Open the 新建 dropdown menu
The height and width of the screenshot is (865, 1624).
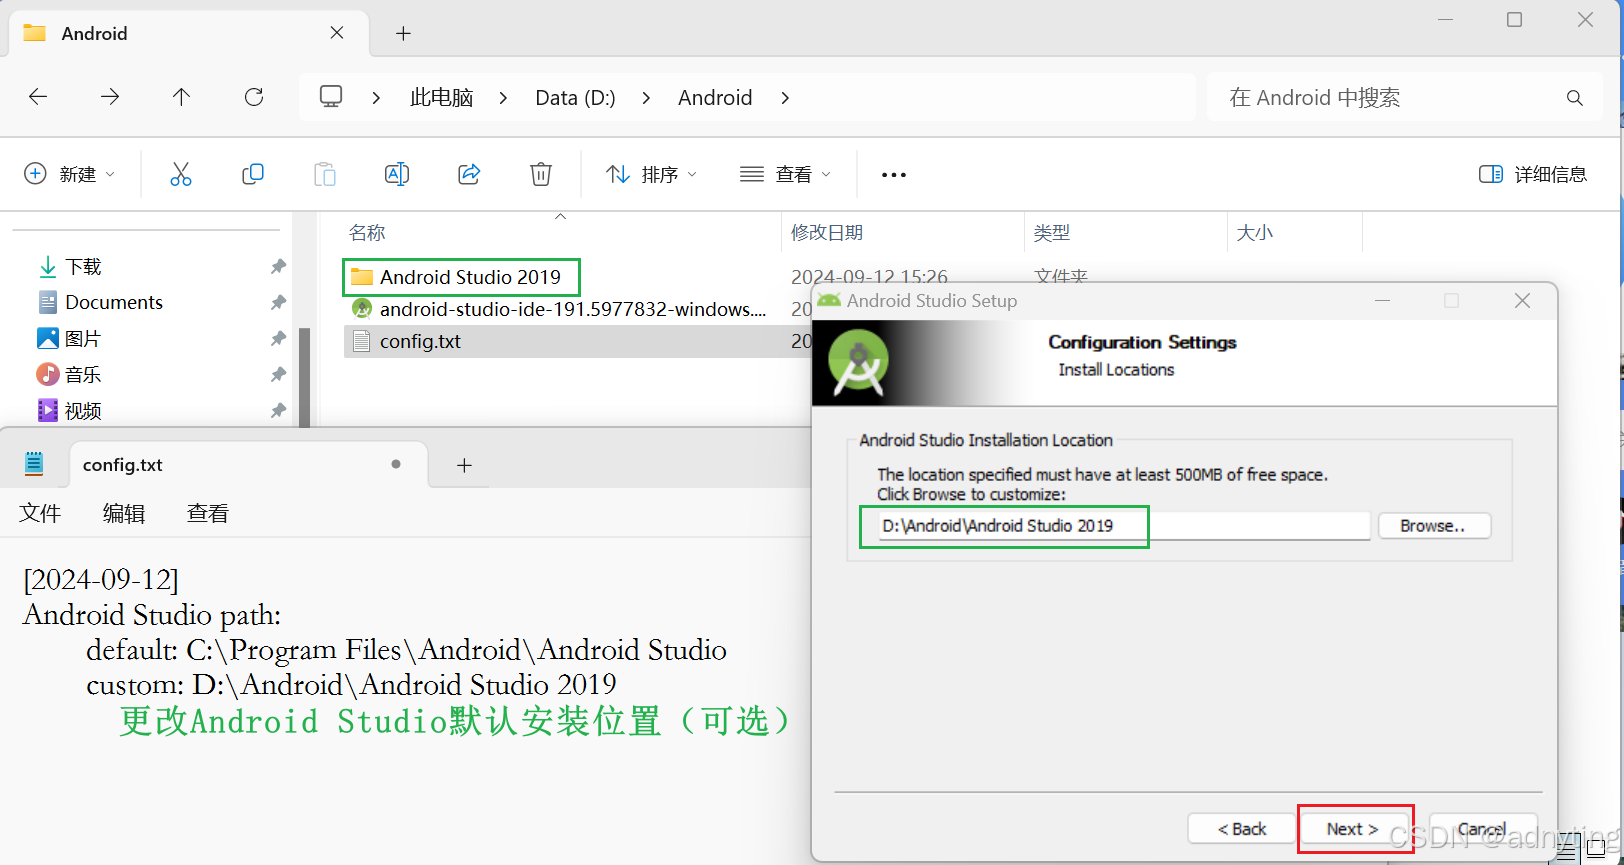point(69,174)
